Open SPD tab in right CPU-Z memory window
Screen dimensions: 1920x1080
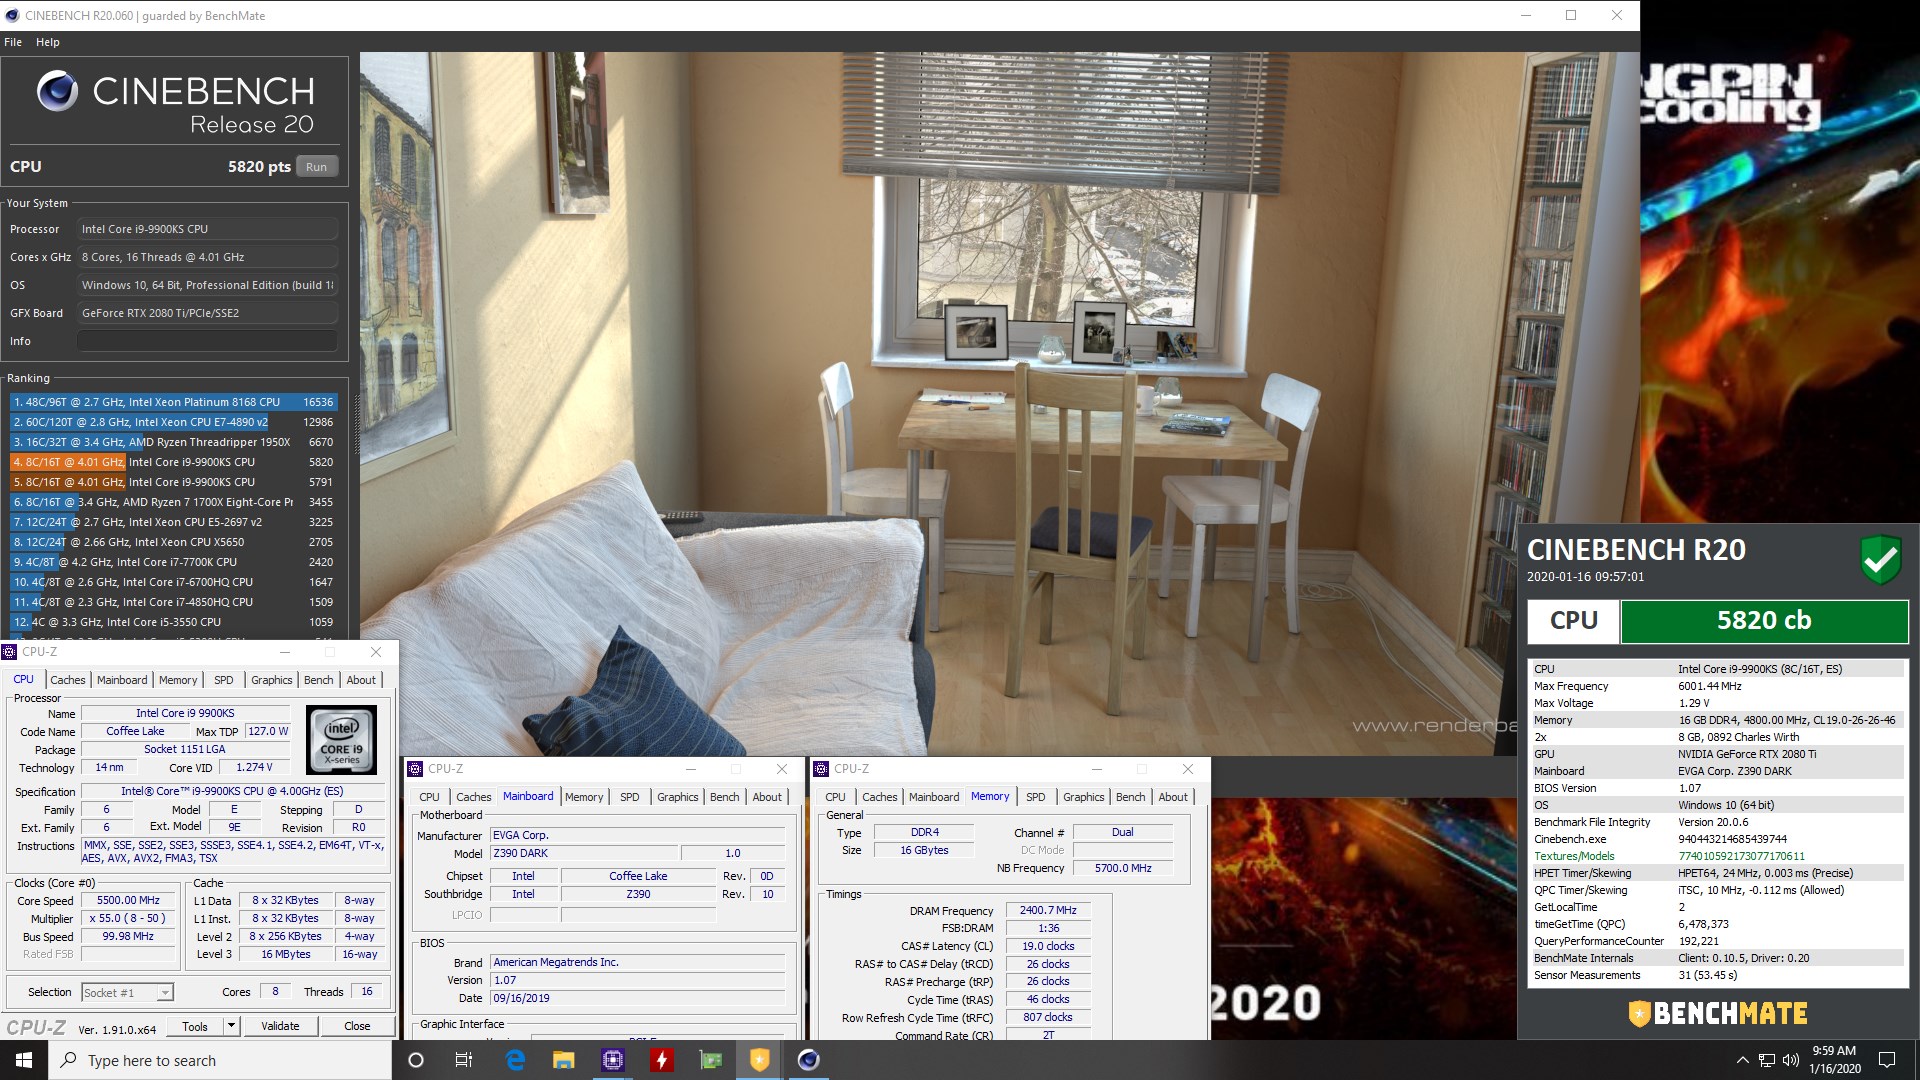pos(1036,797)
